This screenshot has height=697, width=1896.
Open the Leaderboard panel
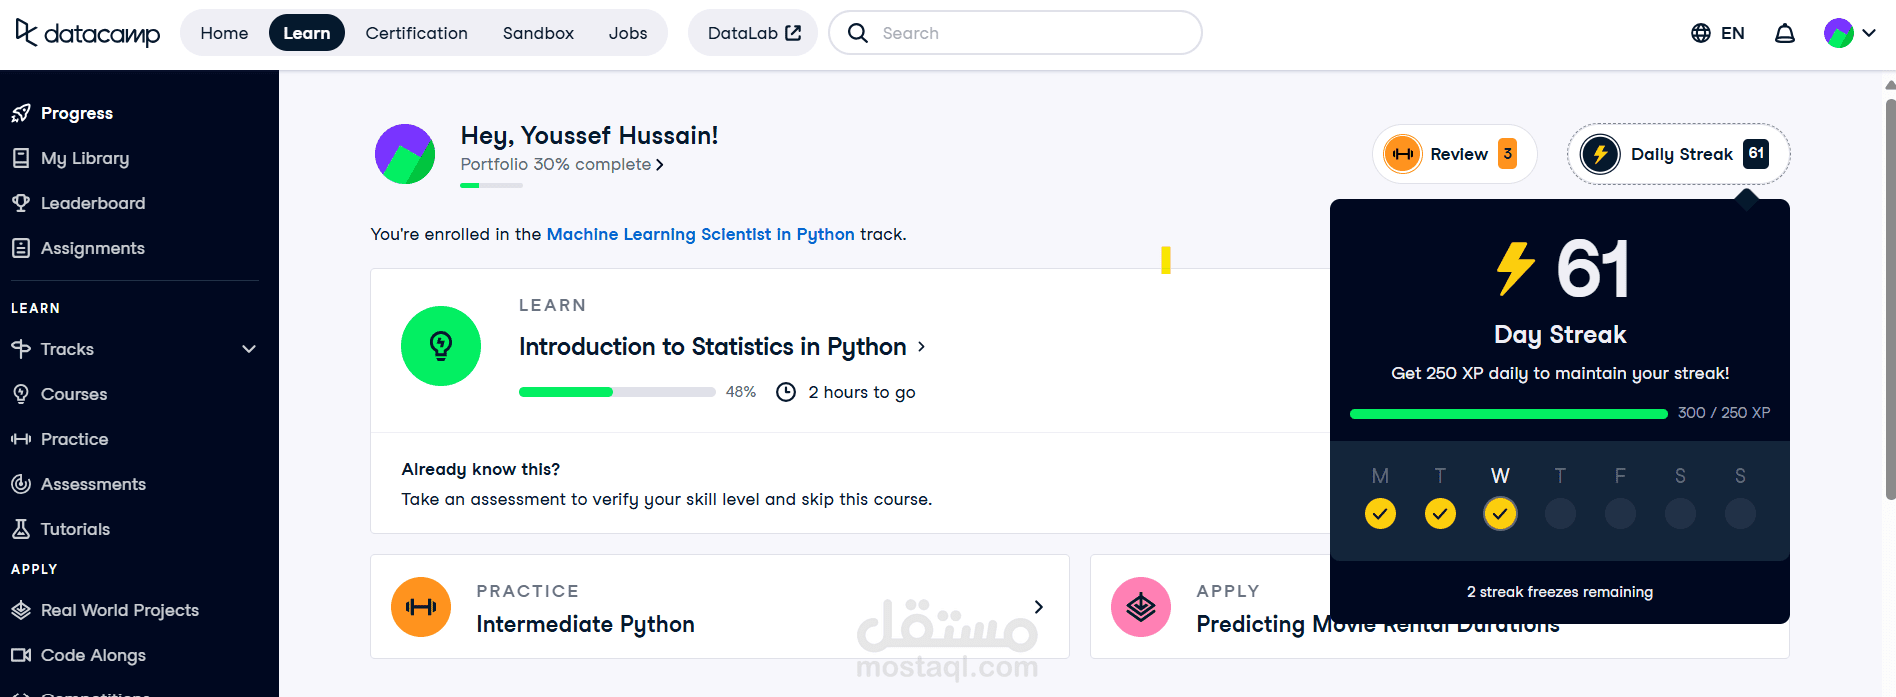91,203
